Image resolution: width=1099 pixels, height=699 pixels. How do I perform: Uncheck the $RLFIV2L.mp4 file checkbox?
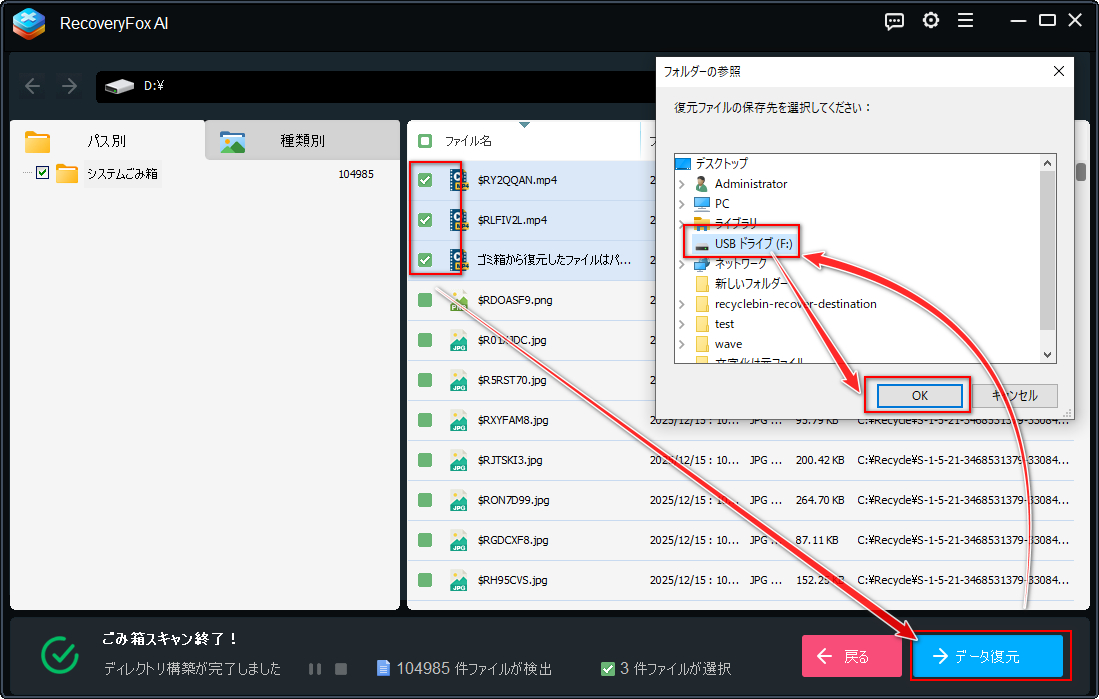coord(425,220)
